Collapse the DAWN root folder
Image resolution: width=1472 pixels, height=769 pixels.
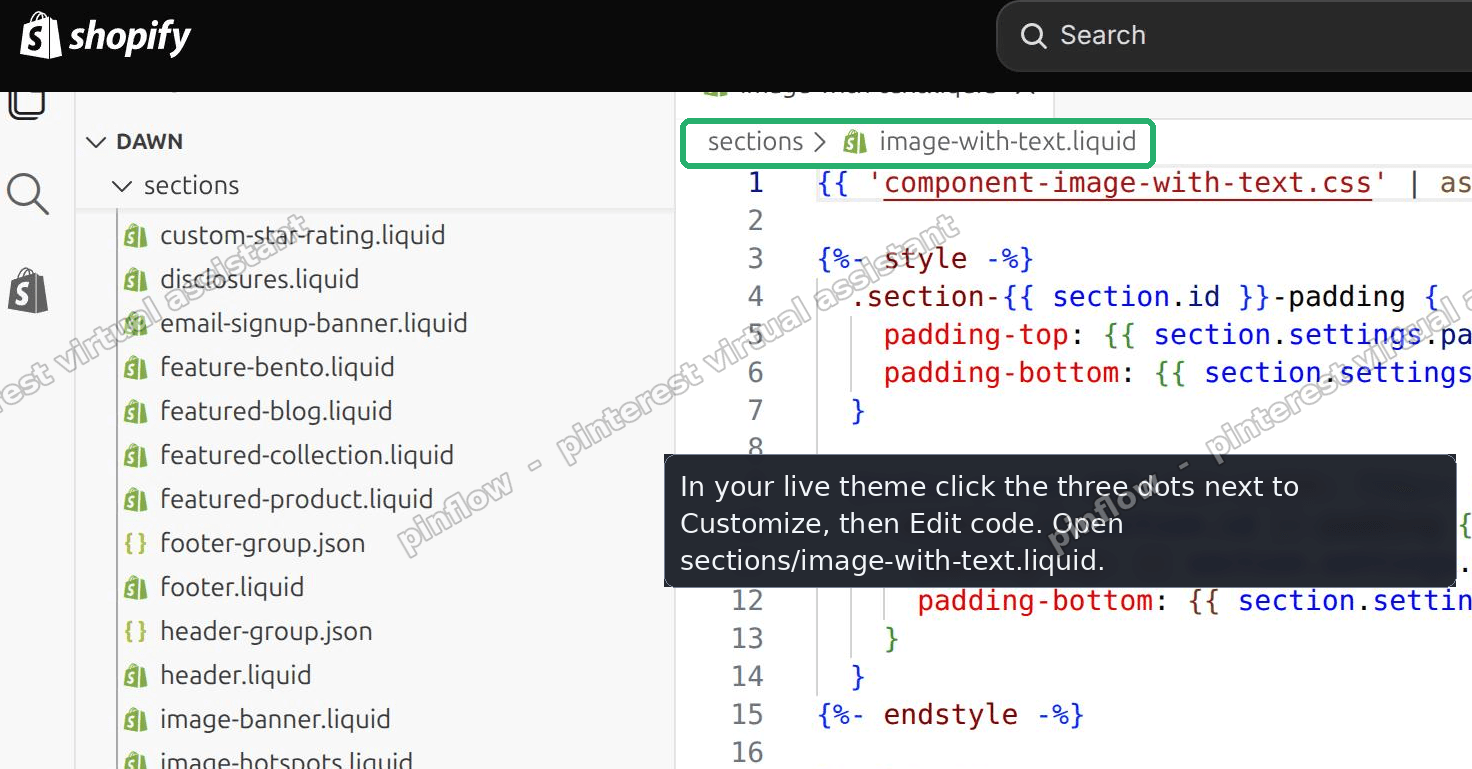[x=96, y=142]
